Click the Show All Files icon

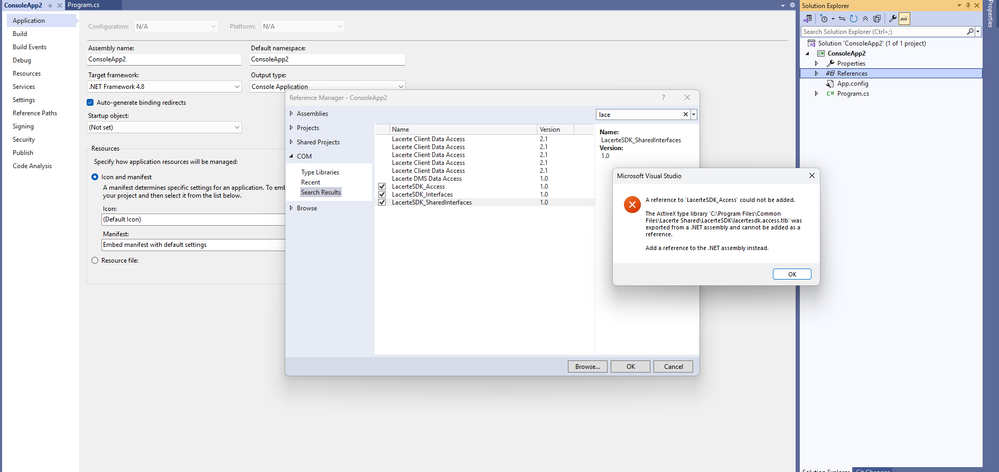(877, 18)
